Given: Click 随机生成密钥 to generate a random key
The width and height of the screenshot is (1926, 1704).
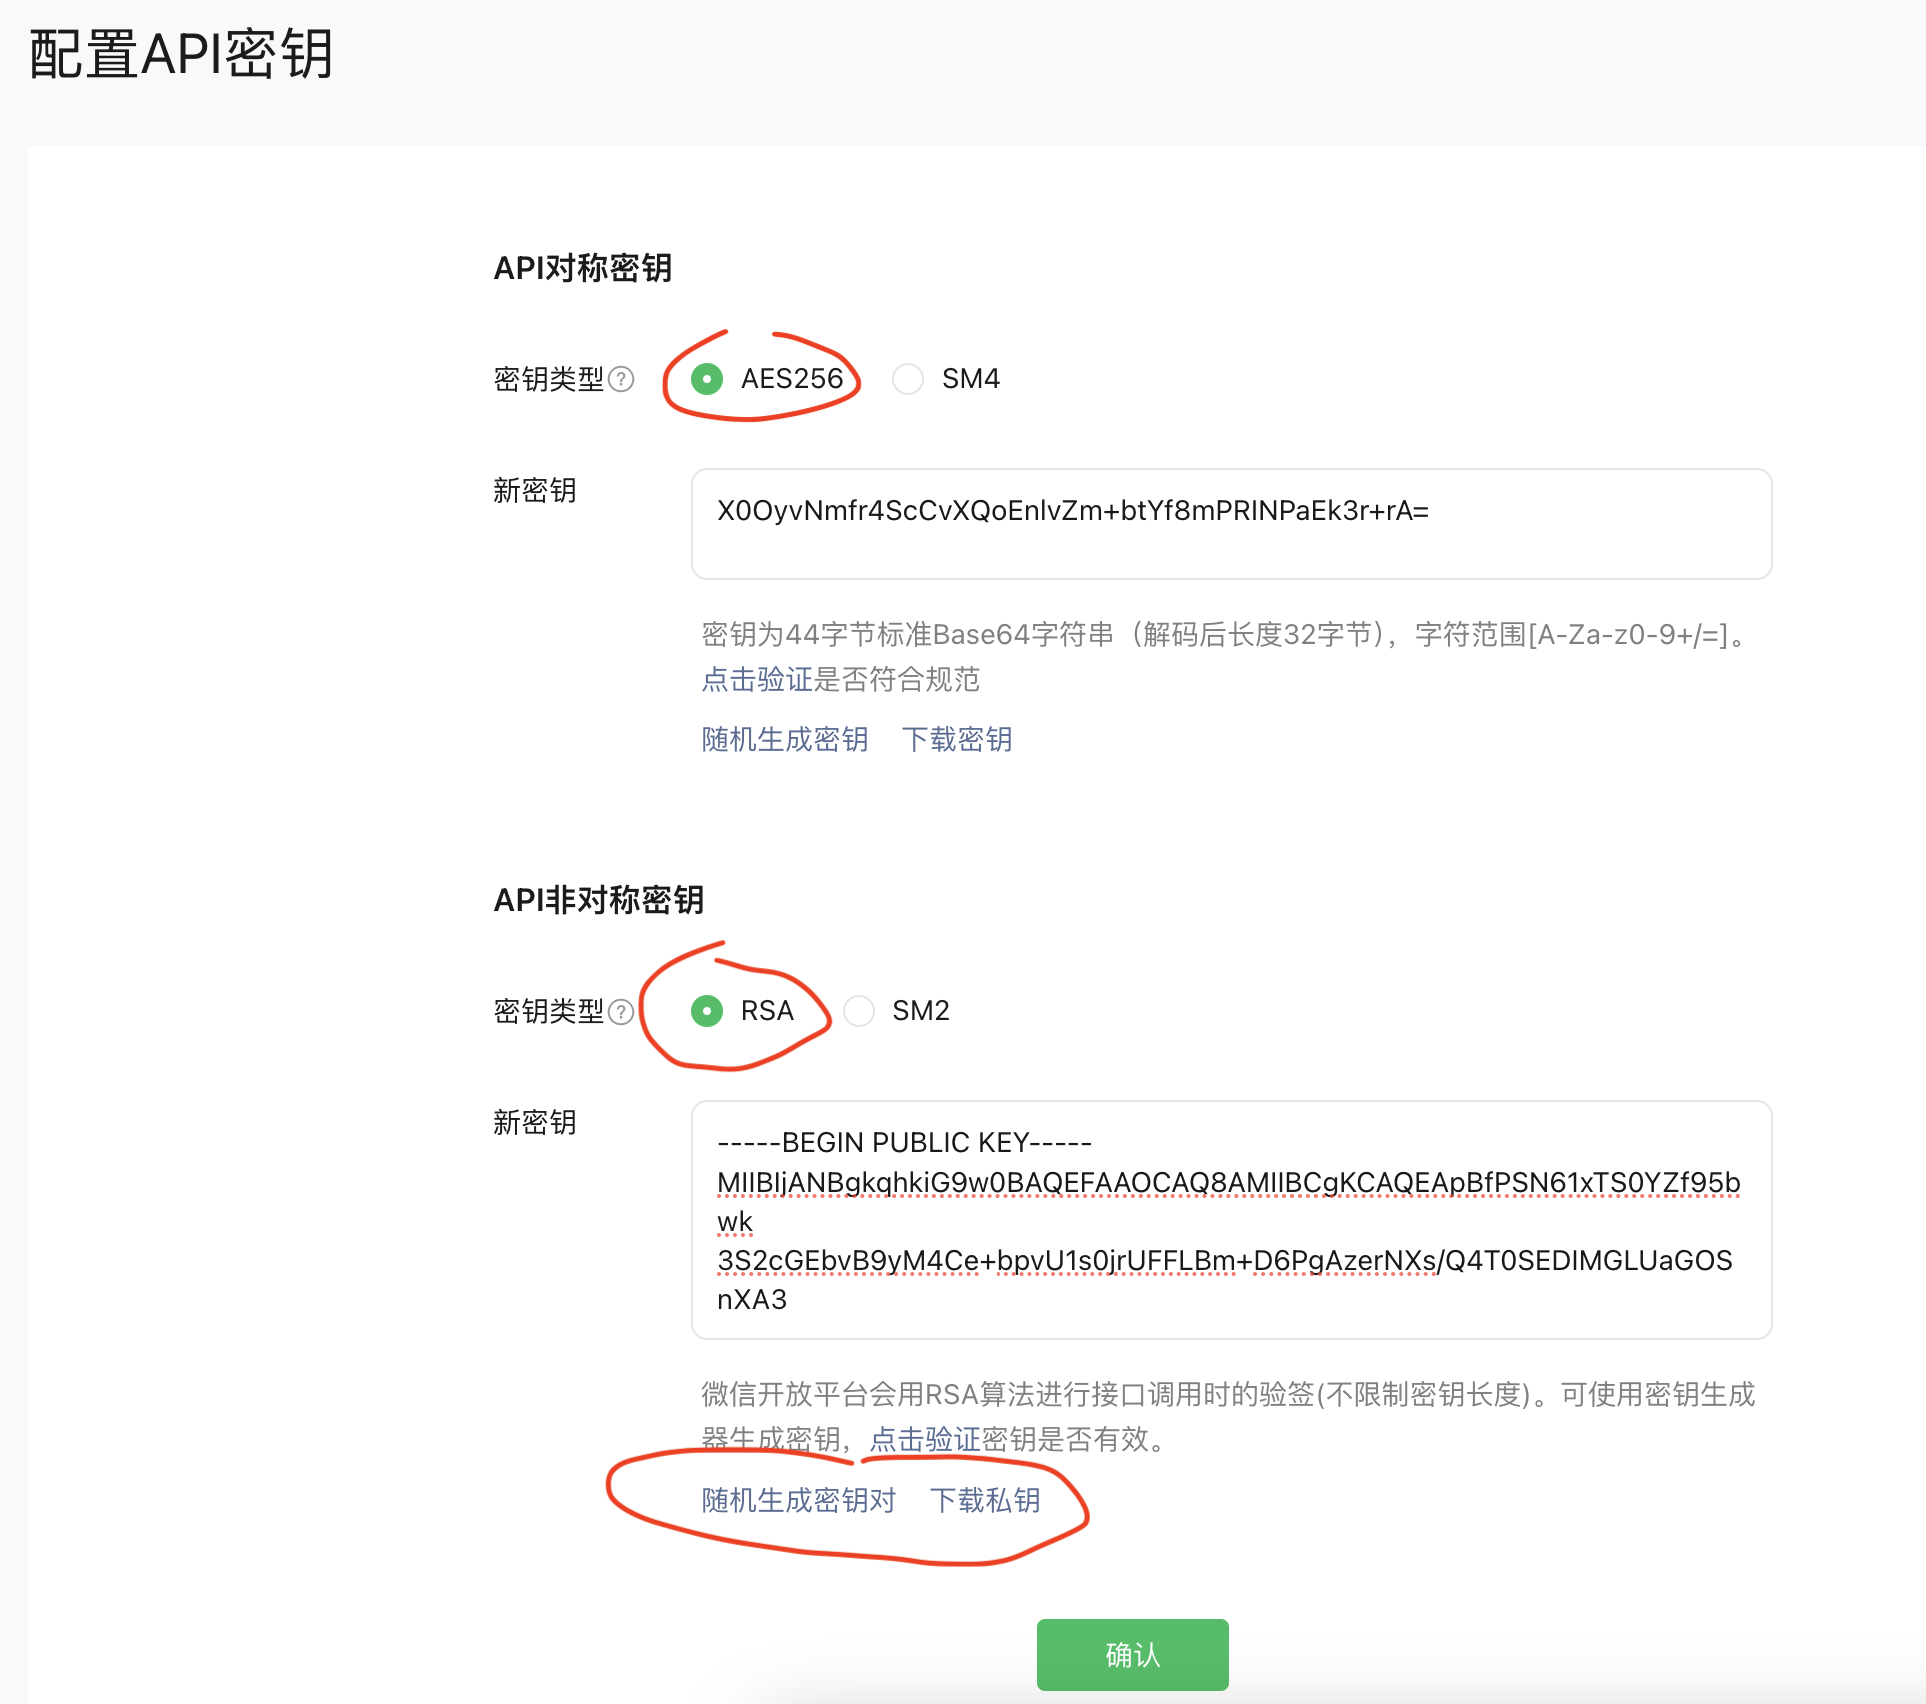Looking at the screenshot, I should point(784,739).
